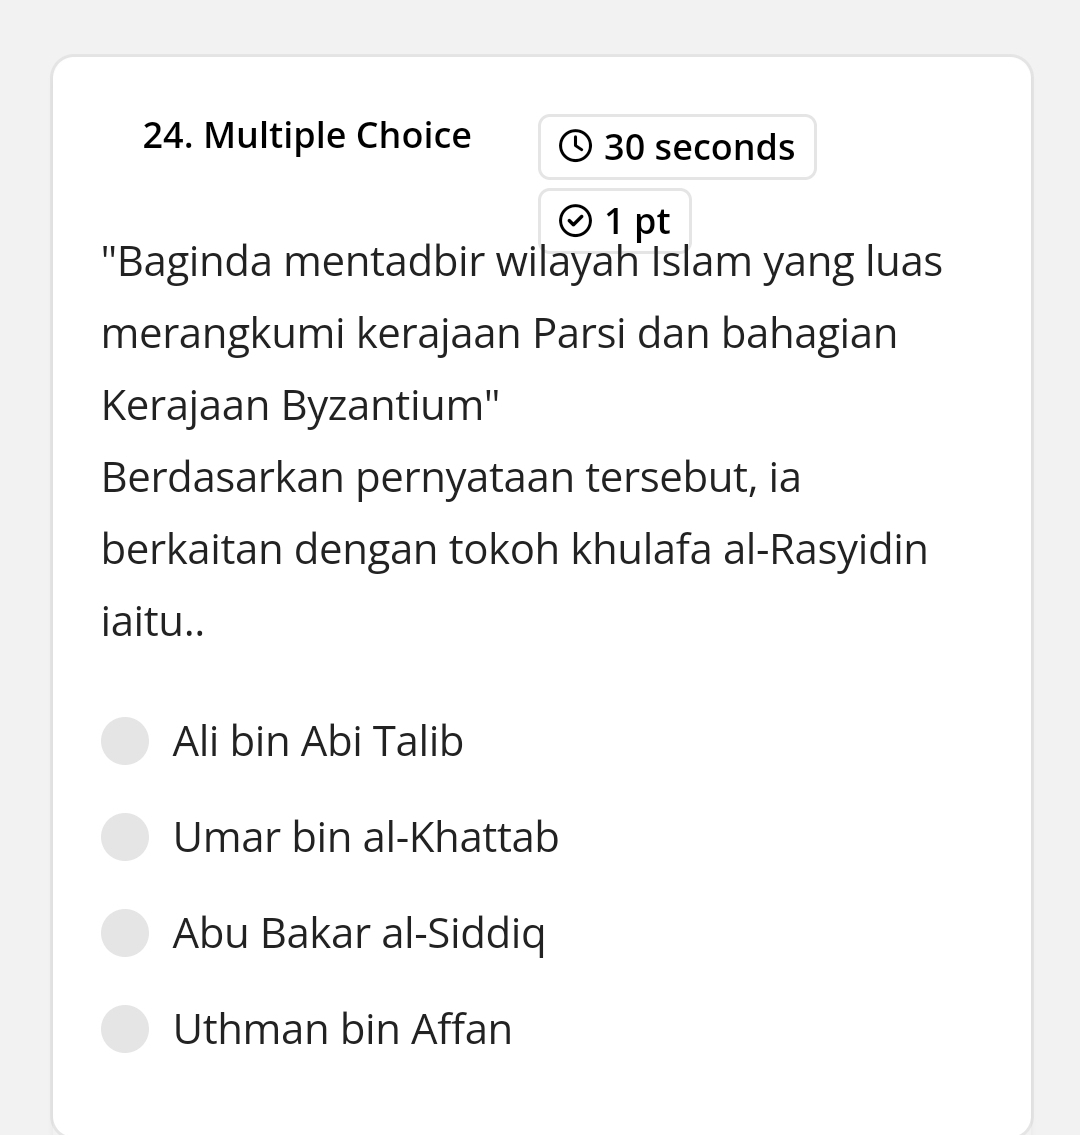
Task: Mark the Abu Bakar al-Siddiq radio button
Action: pos(125,933)
